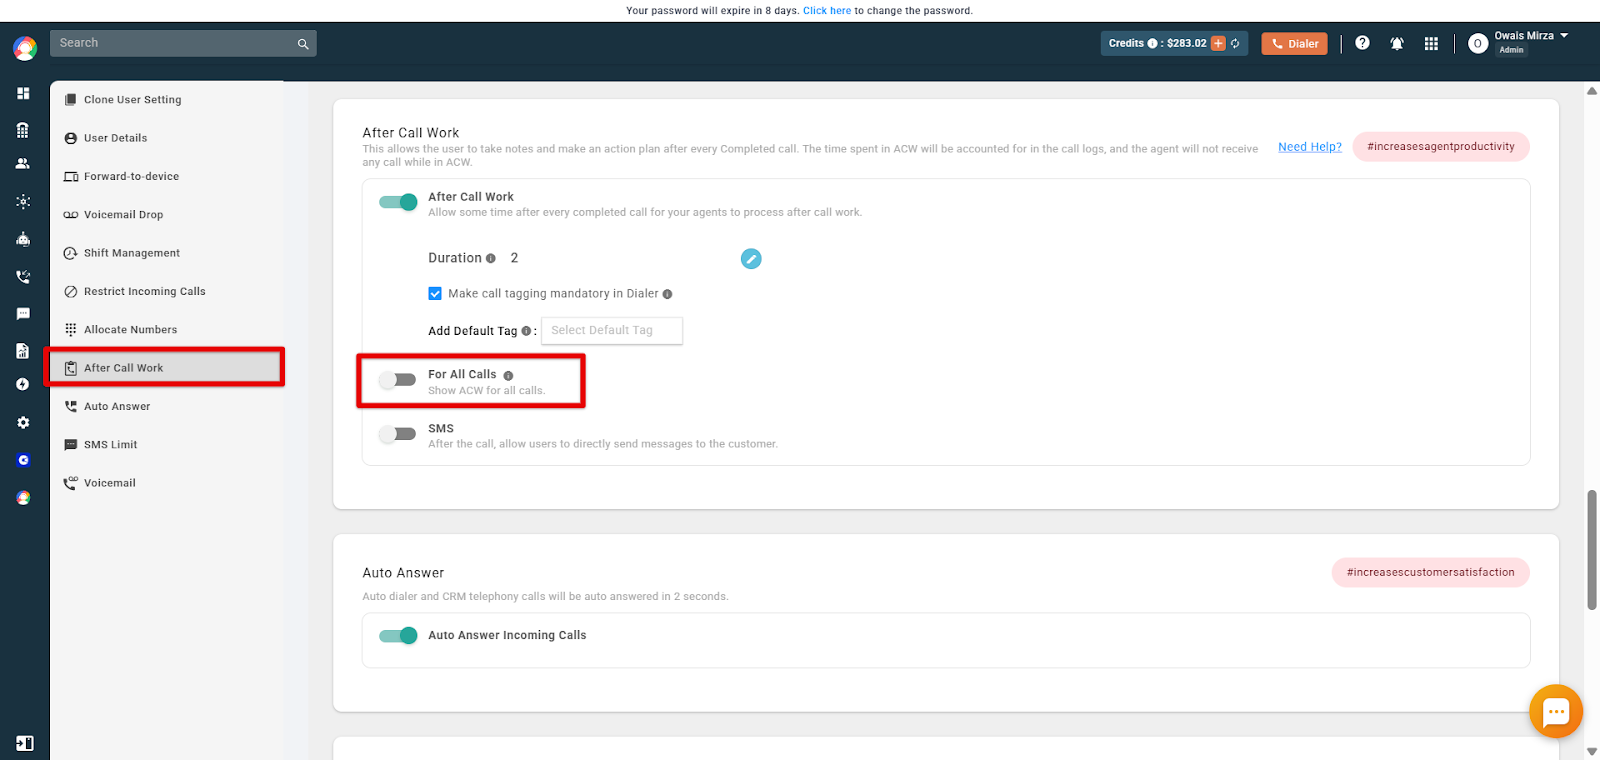
Task: Open the reports document icon in the left rail
Action: pos(23,351)
